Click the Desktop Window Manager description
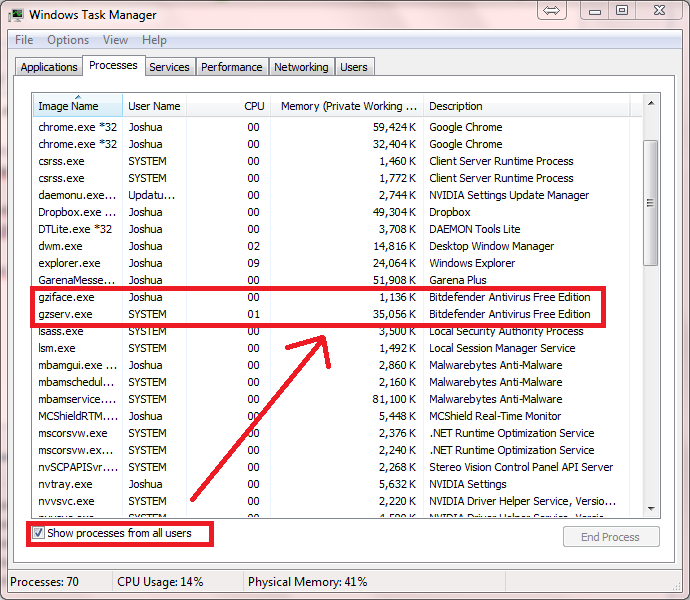This screenshot has width=690, height=600. pos(492,246)
